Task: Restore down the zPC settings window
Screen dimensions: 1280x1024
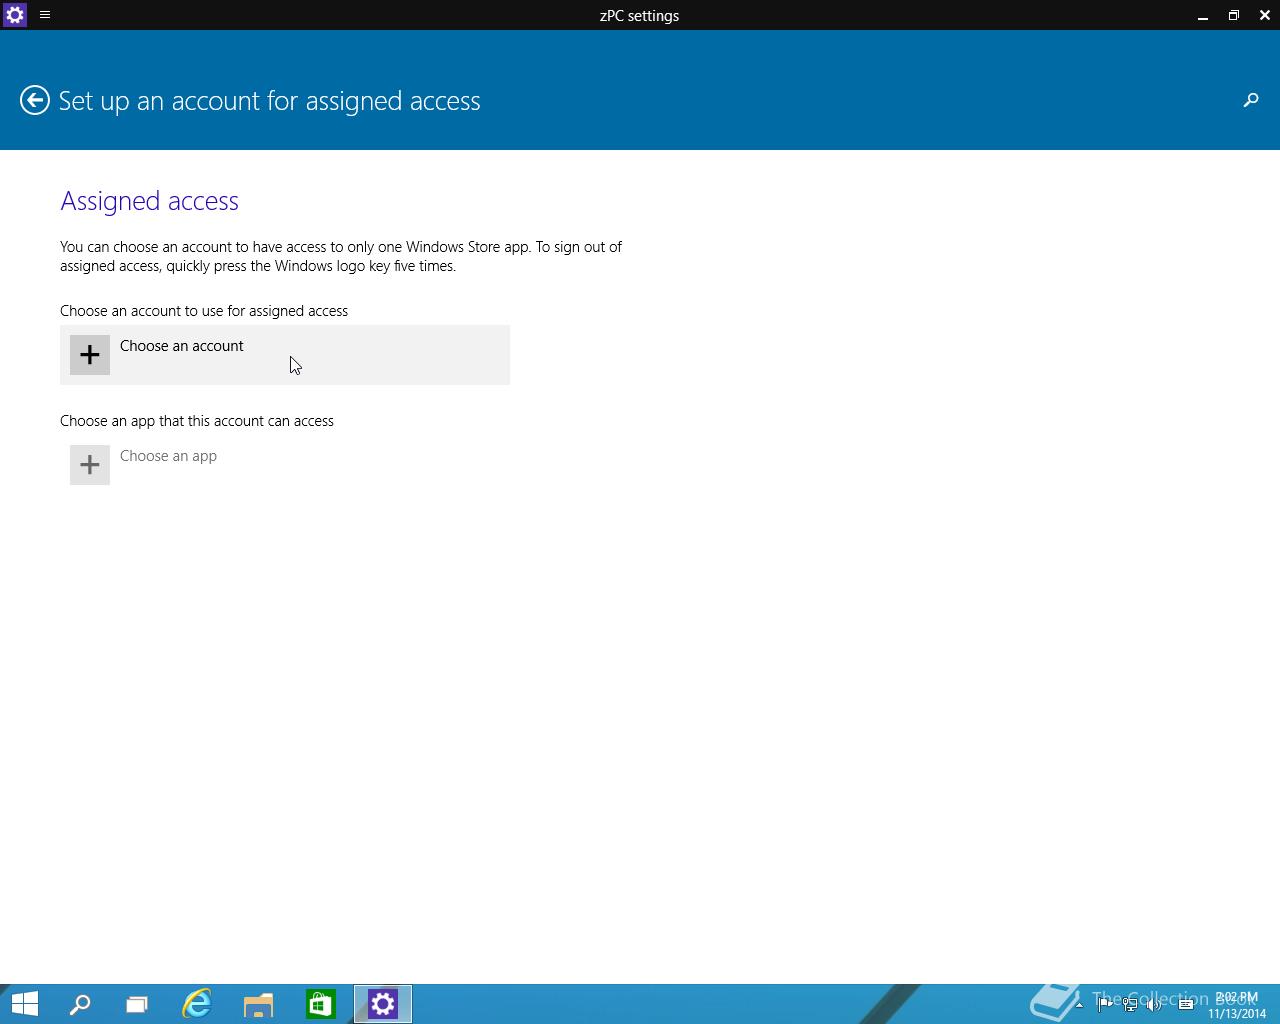Action: tap(1234, 15)
